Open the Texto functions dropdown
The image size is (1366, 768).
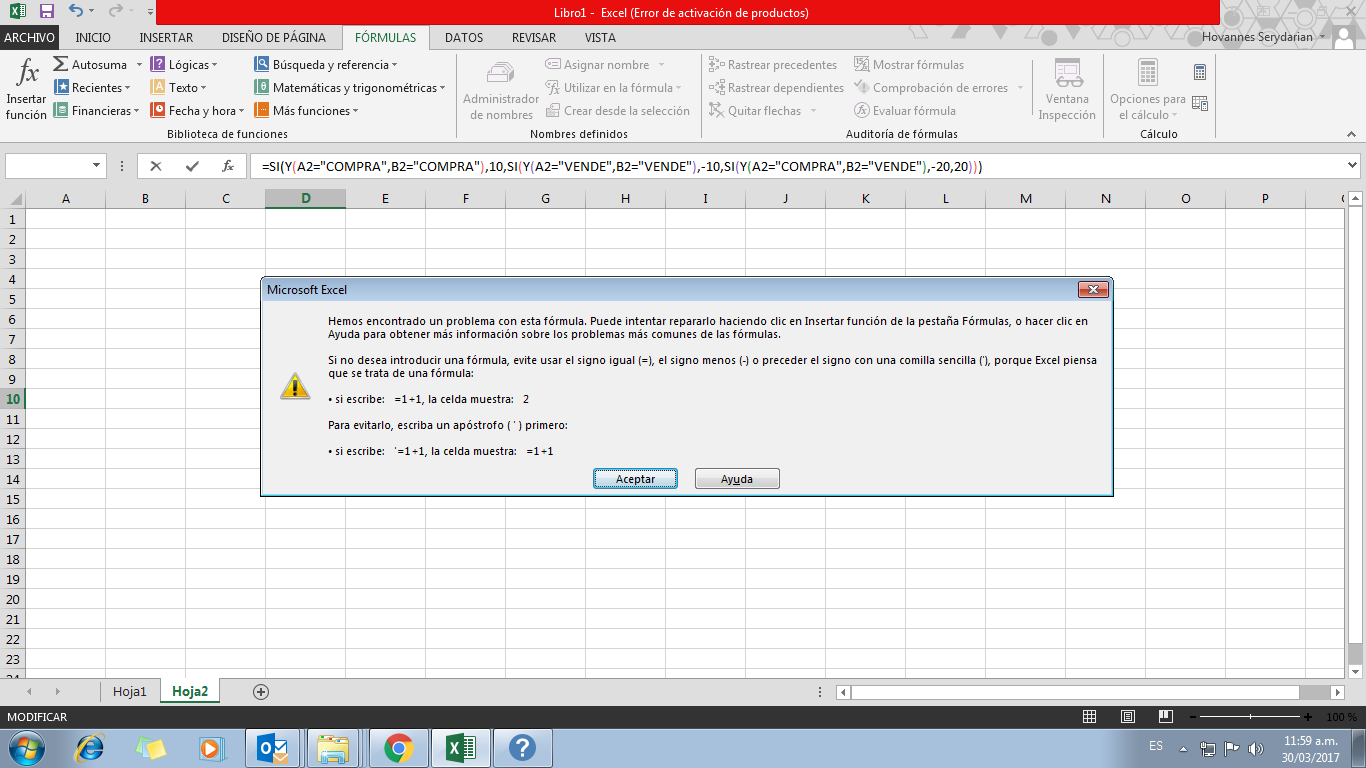178,88
